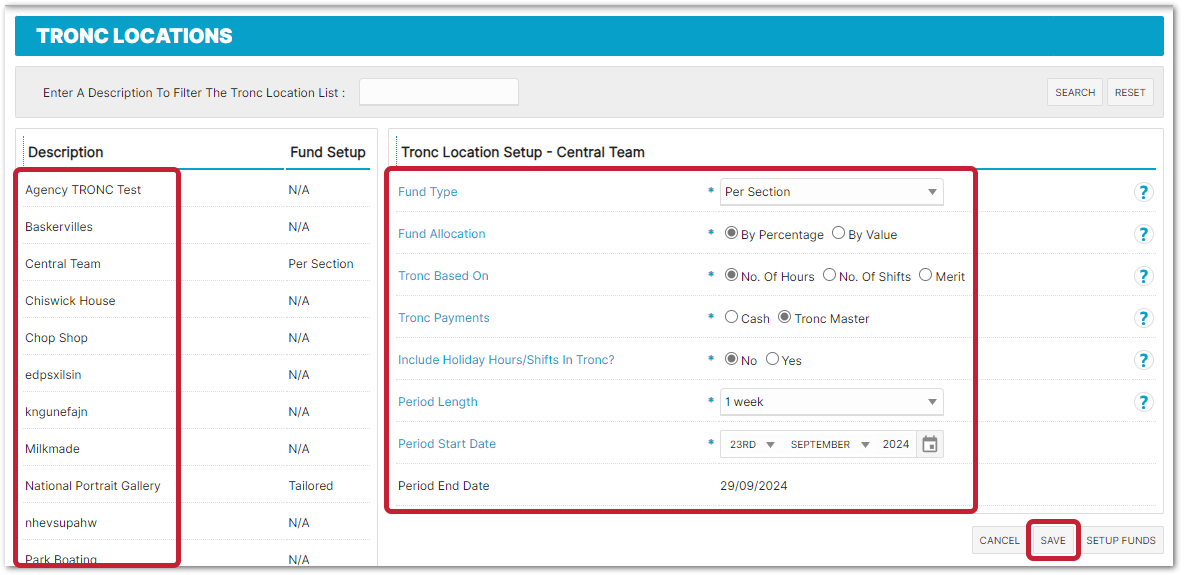Click help icon for Tronc Based On
Screen dimensions: 1184x575
1144,276
